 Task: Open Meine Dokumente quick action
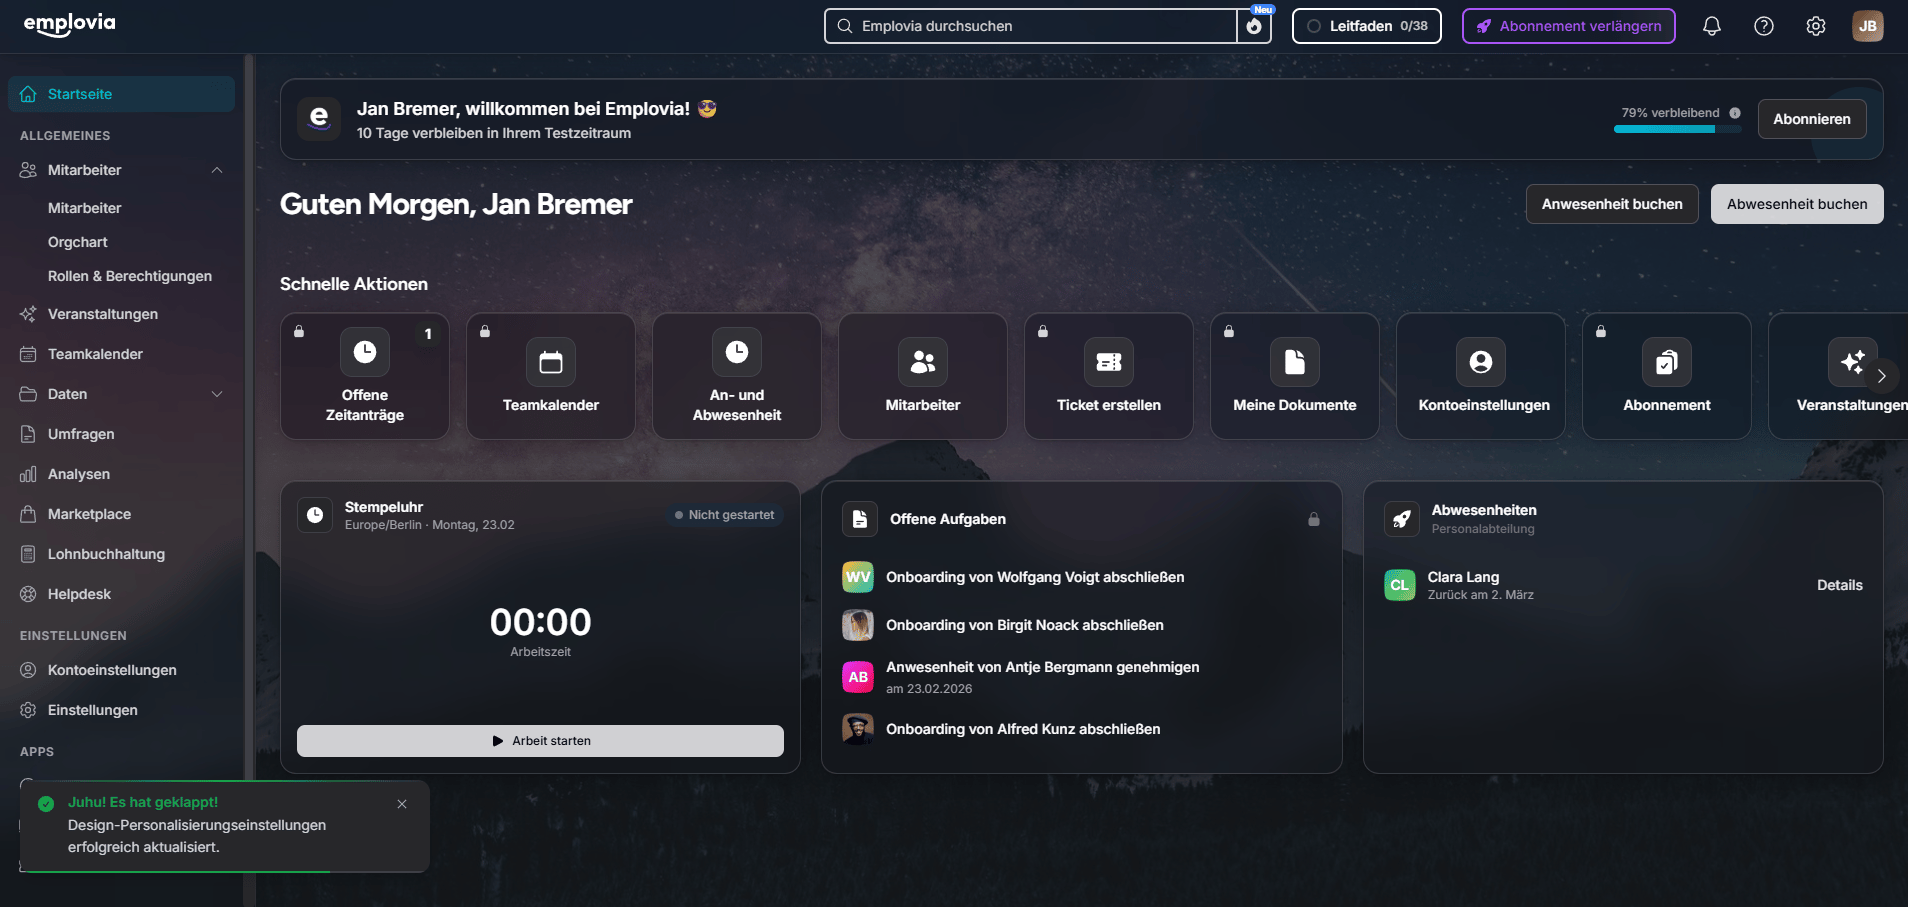pyautogui.click(x=1295, y=376)
